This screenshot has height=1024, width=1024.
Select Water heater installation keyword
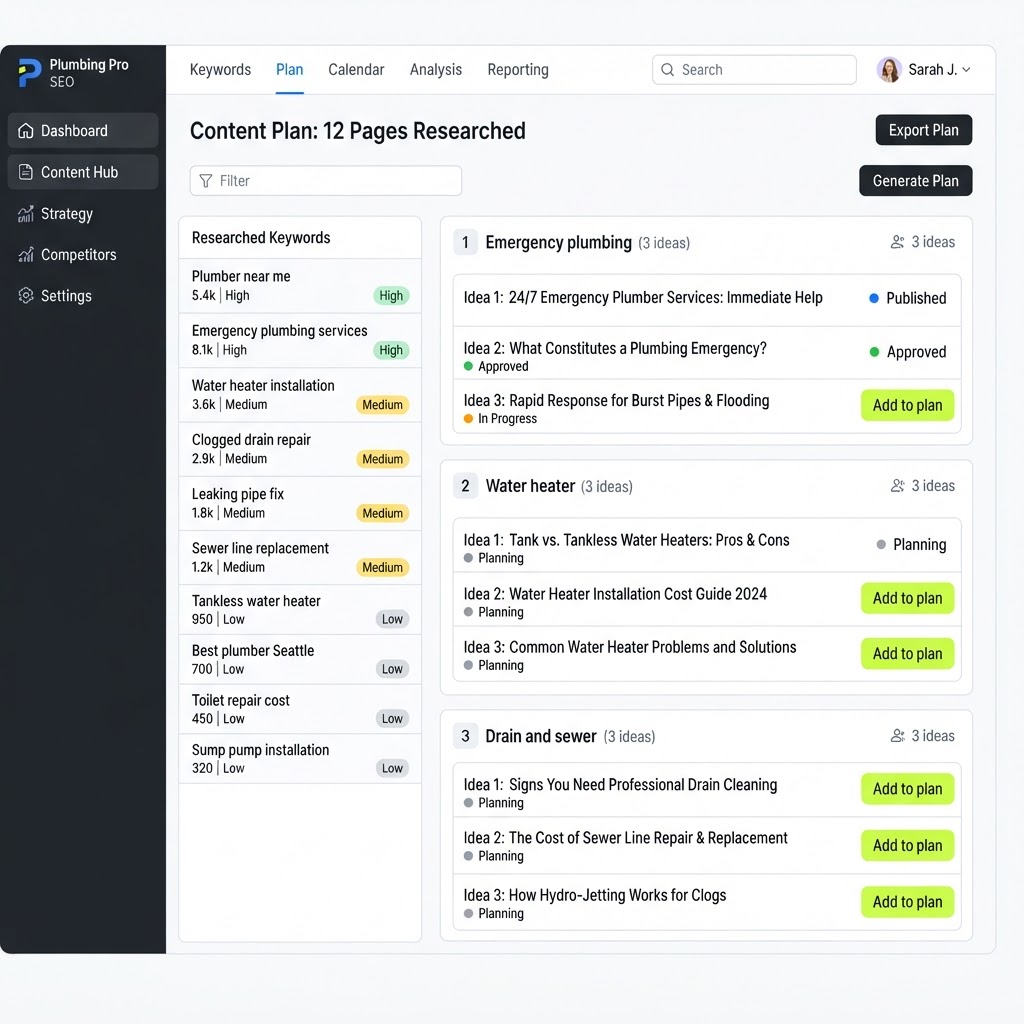tap(300, 394)
